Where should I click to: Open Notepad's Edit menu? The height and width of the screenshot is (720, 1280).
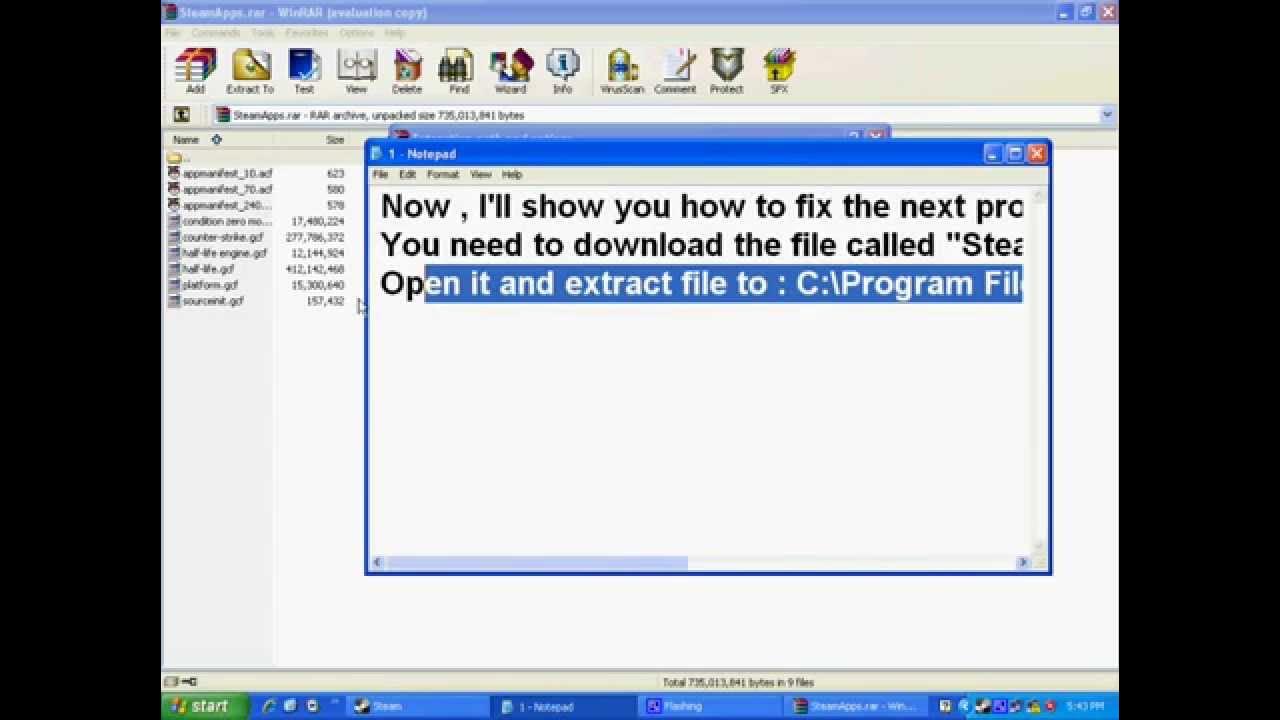[408, 174]
